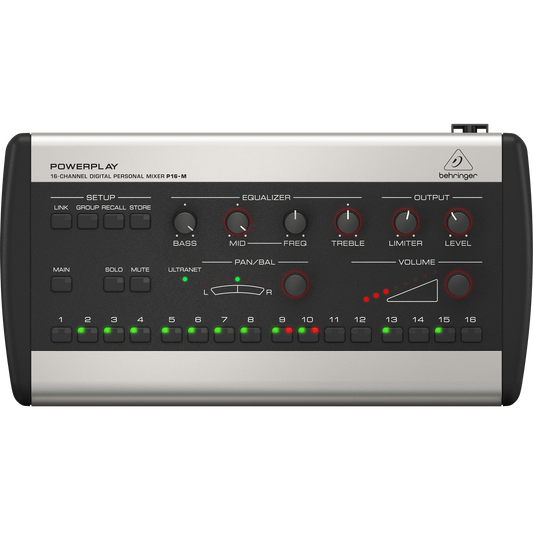Toggle the MUTE button
This screenshot has height=533, width=533.
pos(140,284)
